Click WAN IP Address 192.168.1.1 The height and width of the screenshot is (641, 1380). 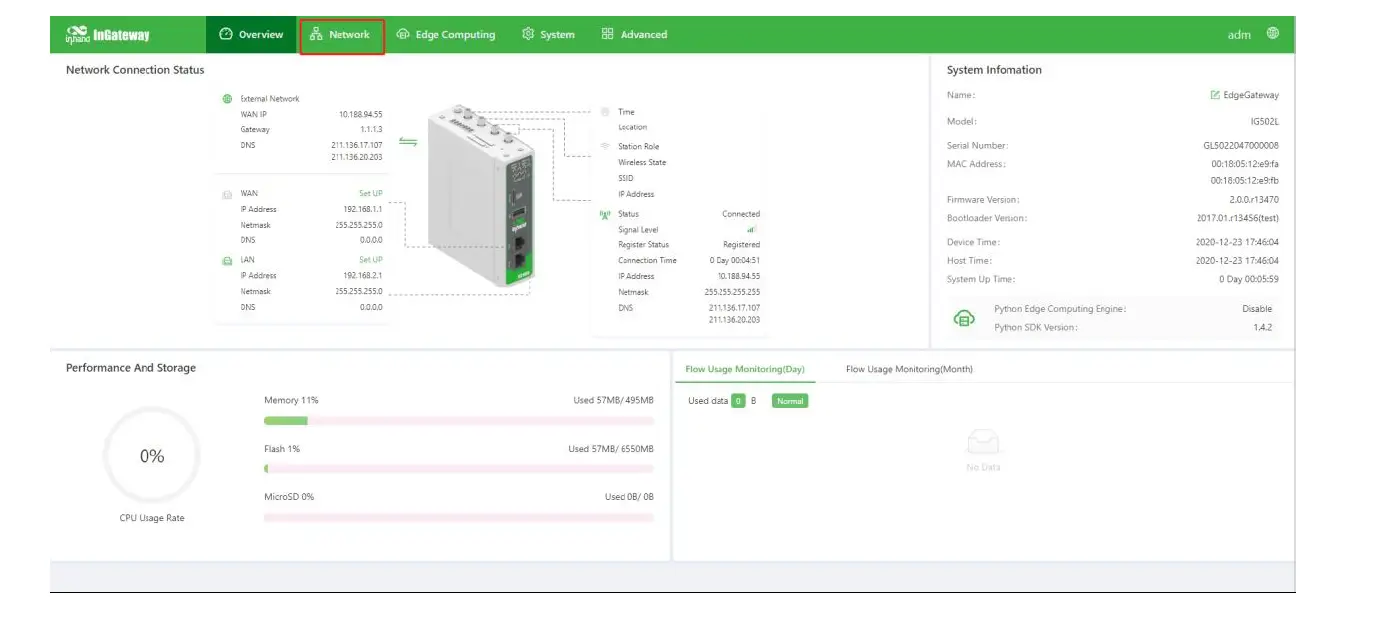(x=363, y=210)
